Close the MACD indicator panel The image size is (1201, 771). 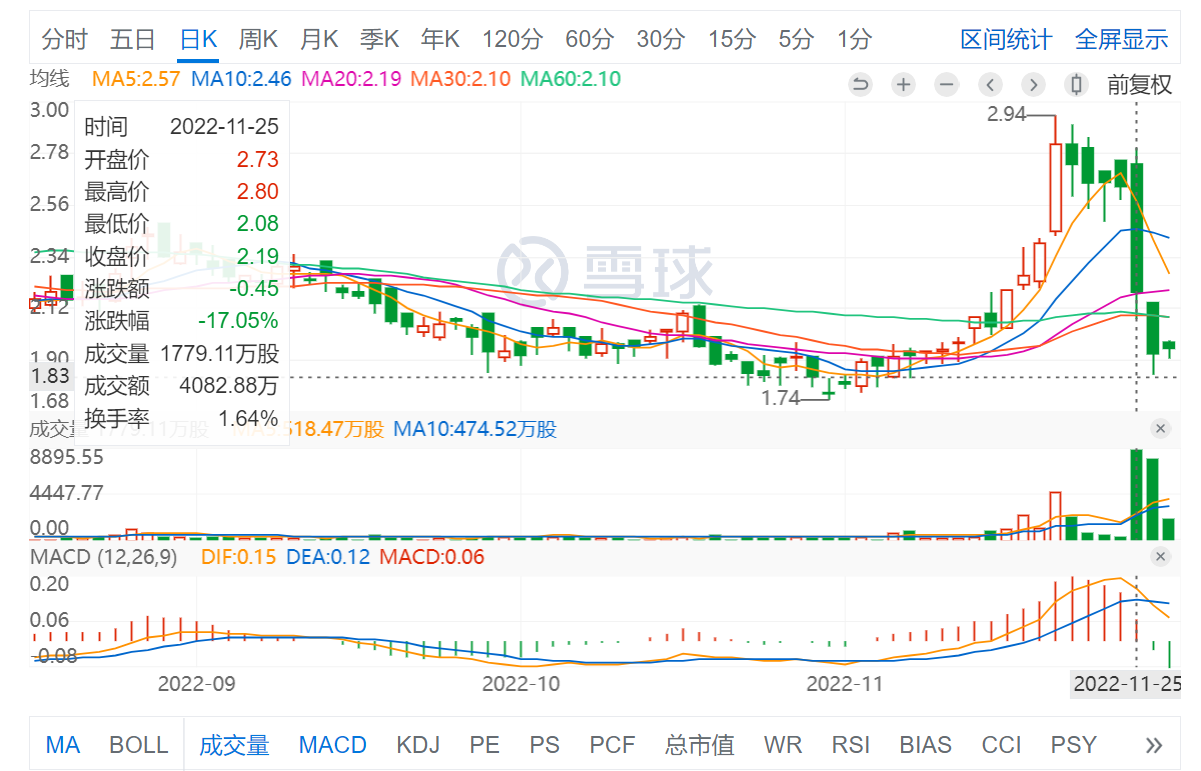tap(1160, 557)
